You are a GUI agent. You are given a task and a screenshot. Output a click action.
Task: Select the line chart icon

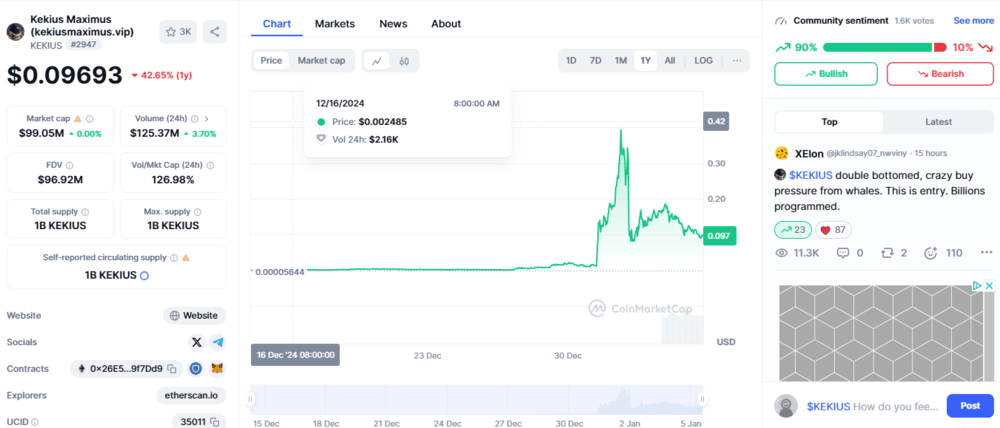pos(377,61)
